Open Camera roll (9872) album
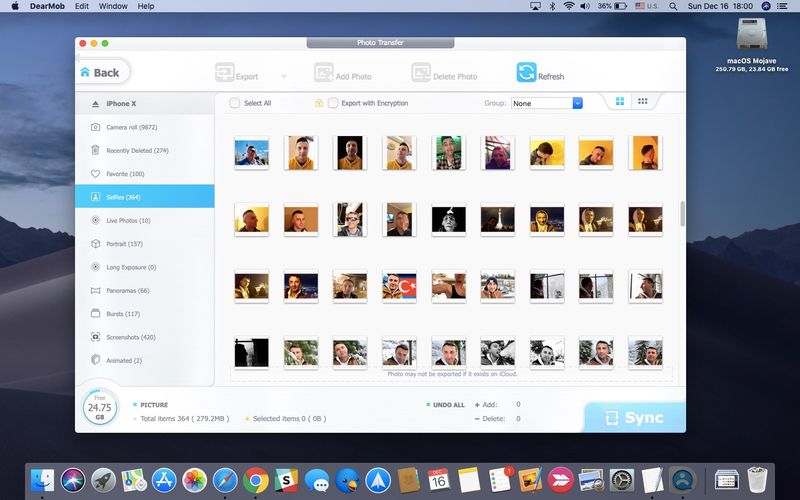Viewport: 800px width, 500px height. [x=144, y=127]
